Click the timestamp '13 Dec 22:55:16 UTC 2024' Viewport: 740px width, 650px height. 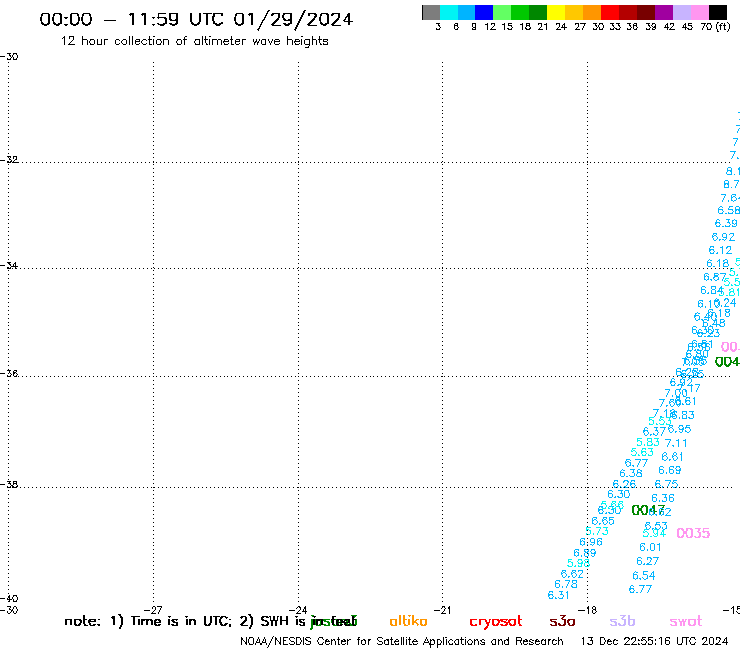click(x=654, y=641)
